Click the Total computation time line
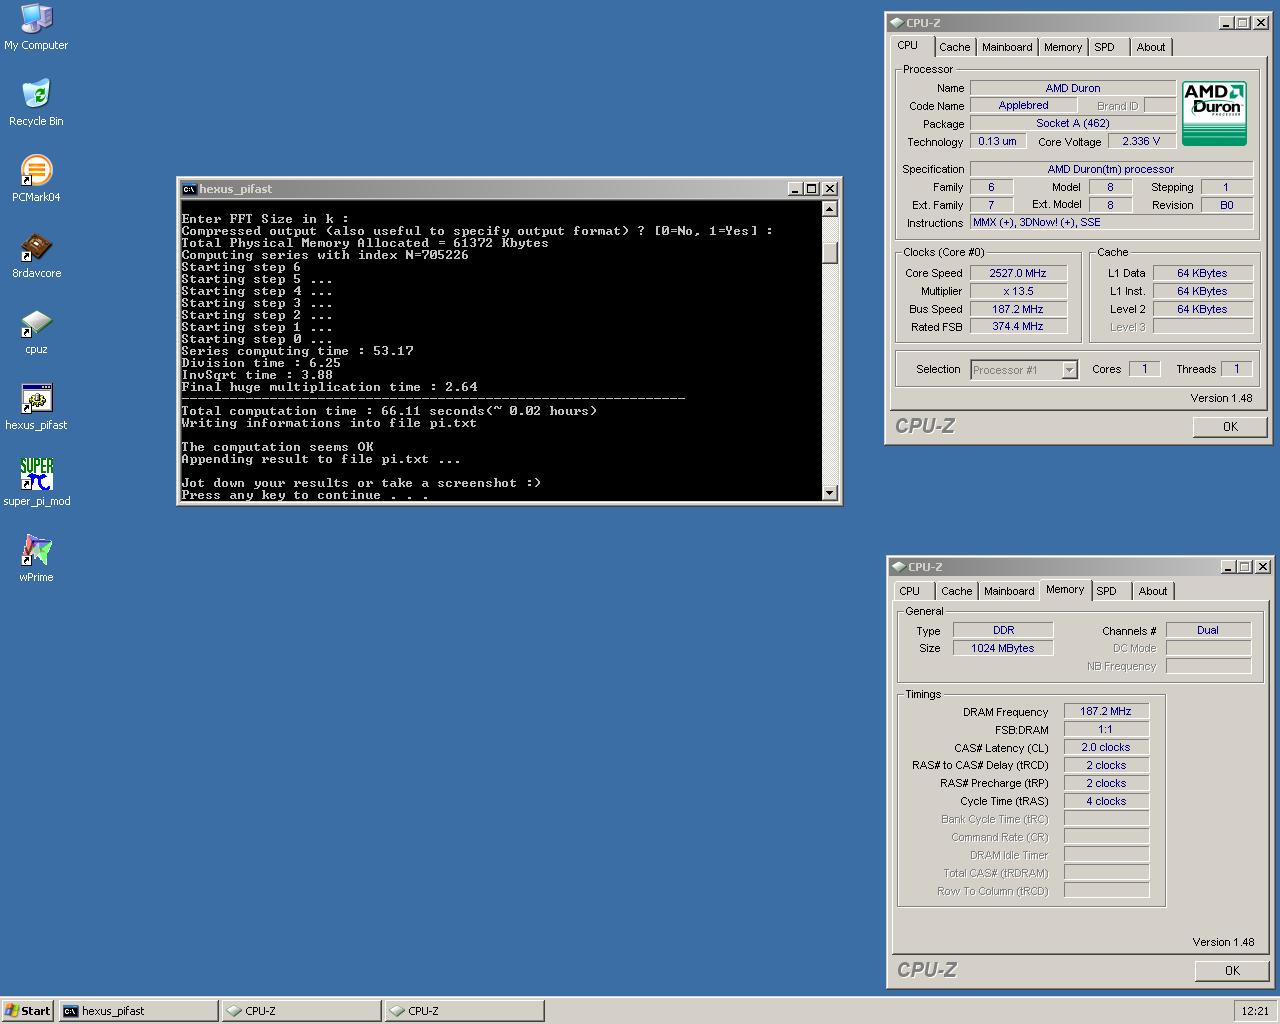Viewport: 1280px width, 1024px height. coord(389,411)
